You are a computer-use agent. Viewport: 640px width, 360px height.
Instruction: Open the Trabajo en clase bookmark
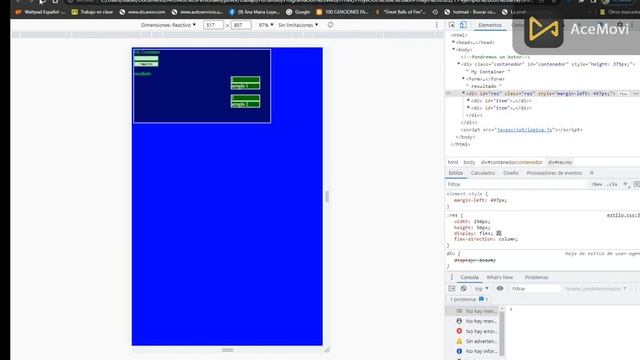92,12
